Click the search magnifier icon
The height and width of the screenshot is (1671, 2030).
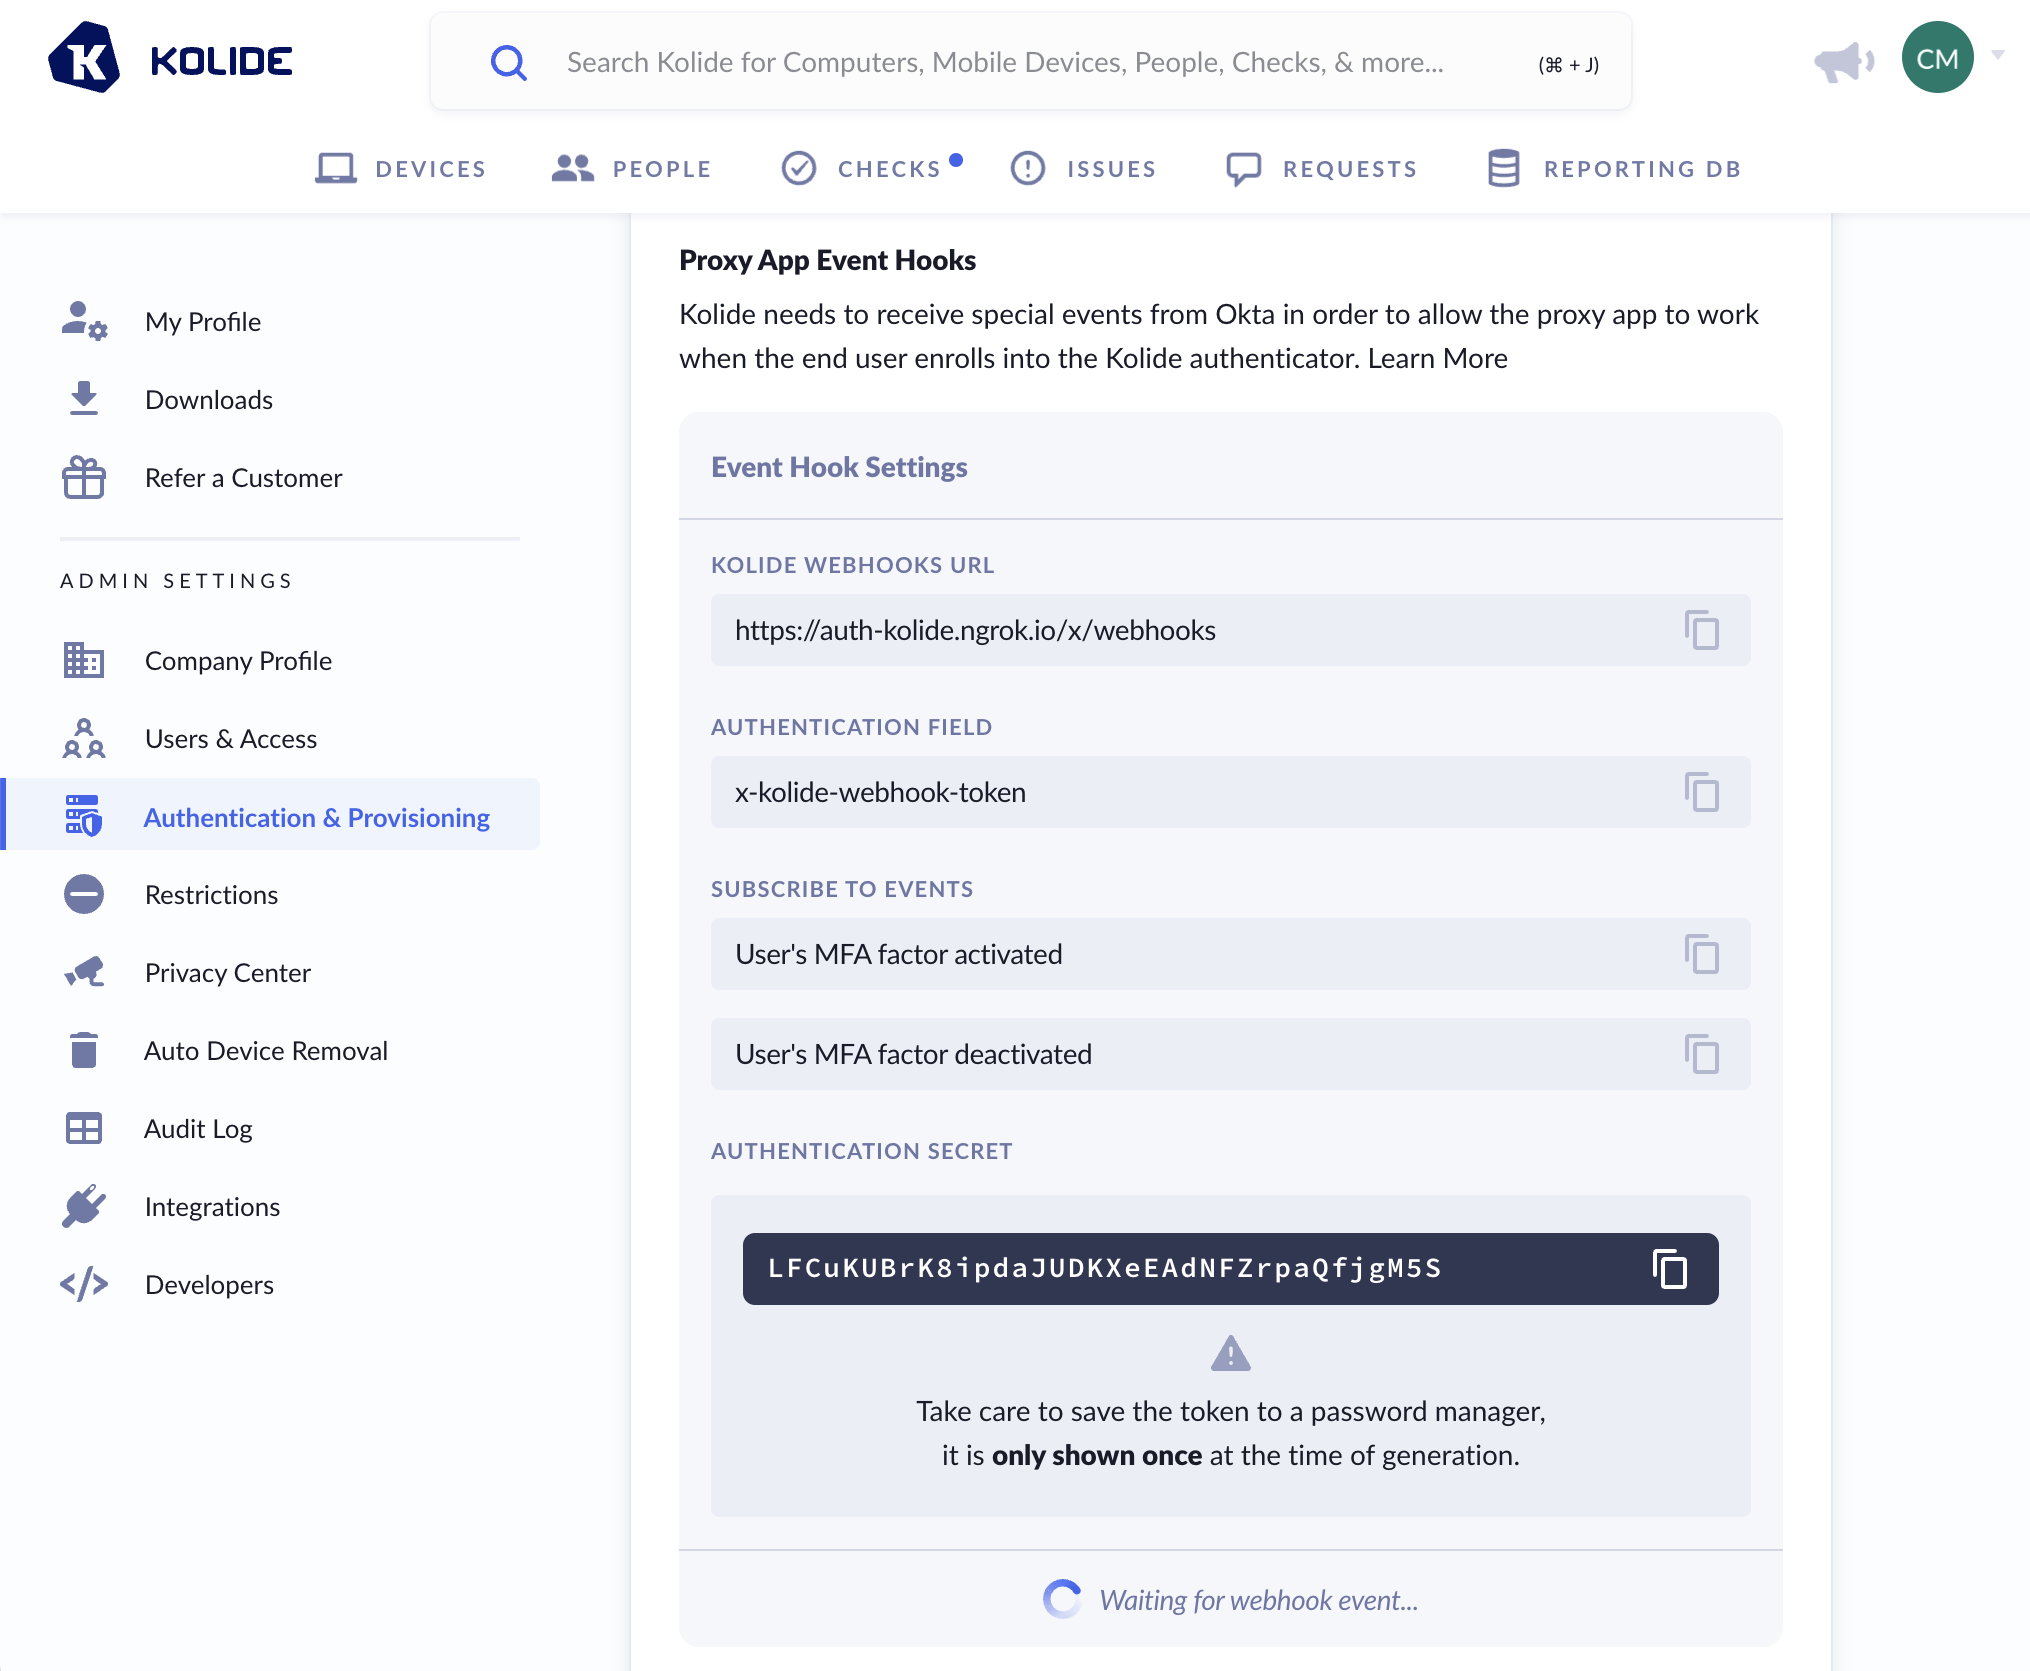pyautogui.click(x=508, y=62)
